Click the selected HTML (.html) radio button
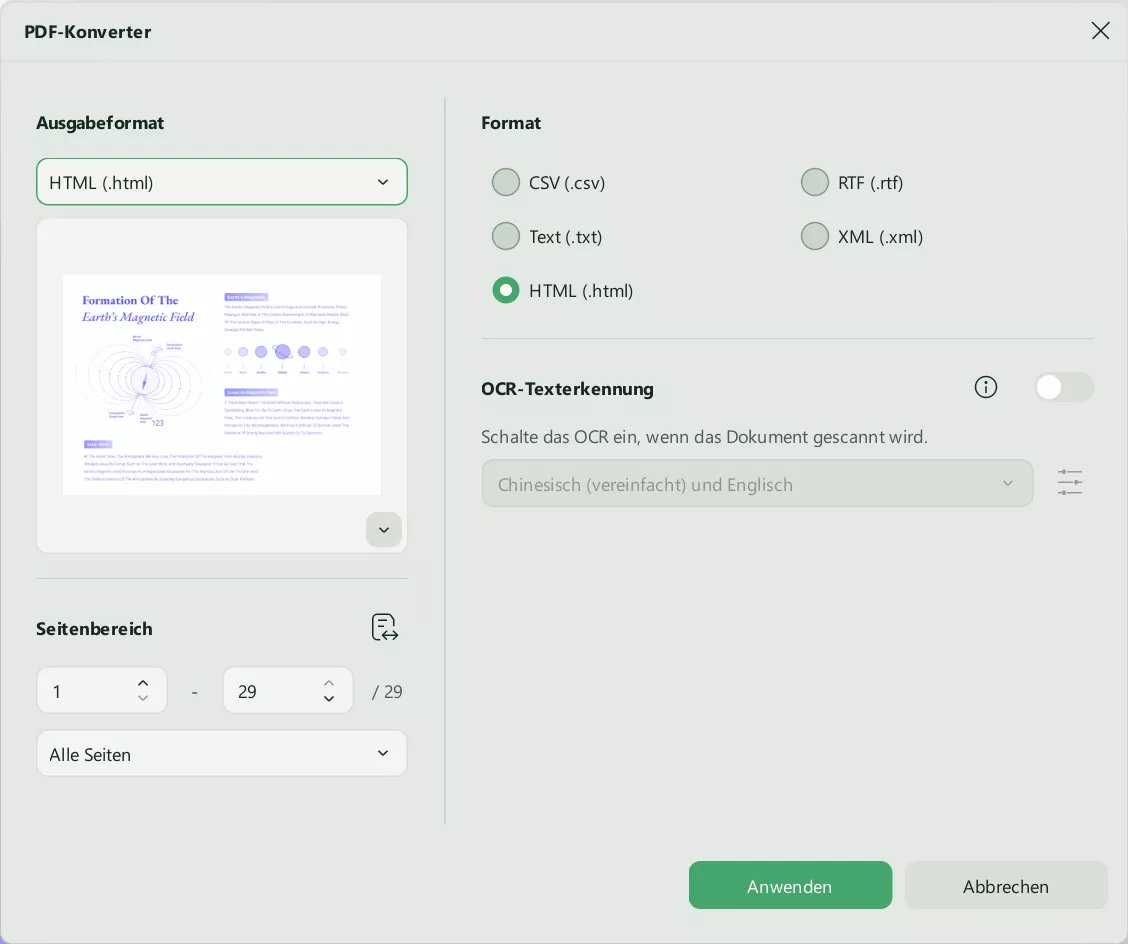This screenshot has width=1128, height=944. [x=506, y=290]
